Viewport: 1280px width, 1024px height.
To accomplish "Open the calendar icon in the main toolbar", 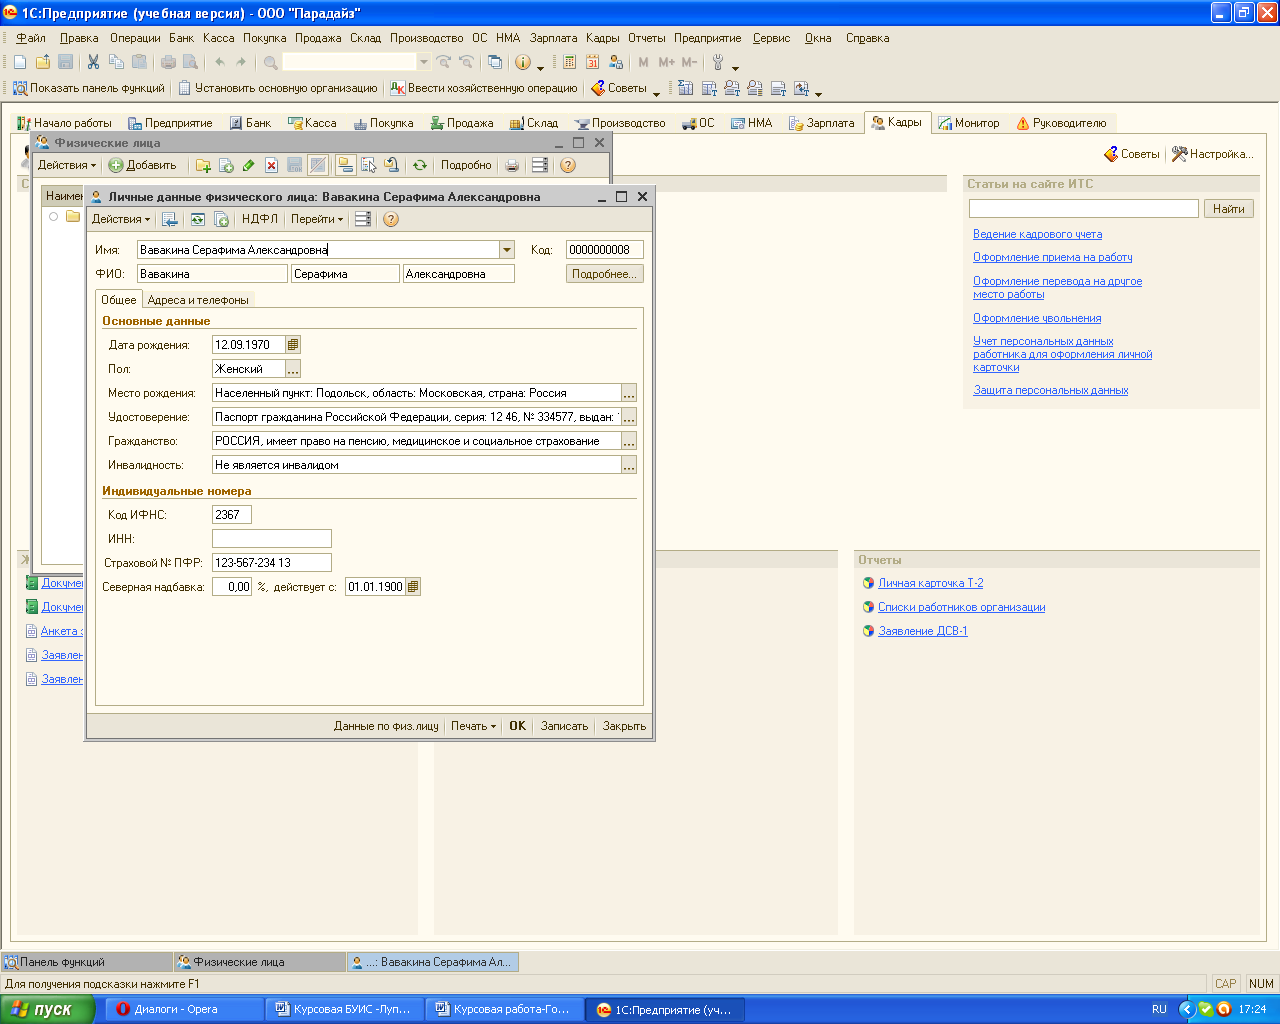I will [593, 62].
